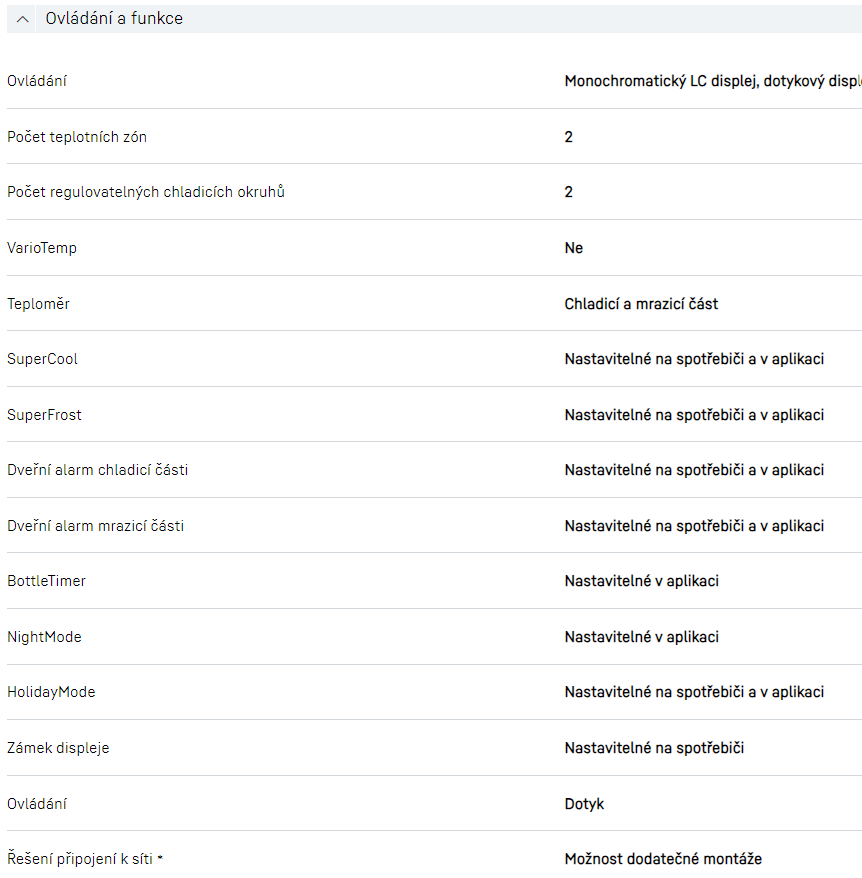
Task: Click the HolidayMode row label
Action: (x=51, y=692)
